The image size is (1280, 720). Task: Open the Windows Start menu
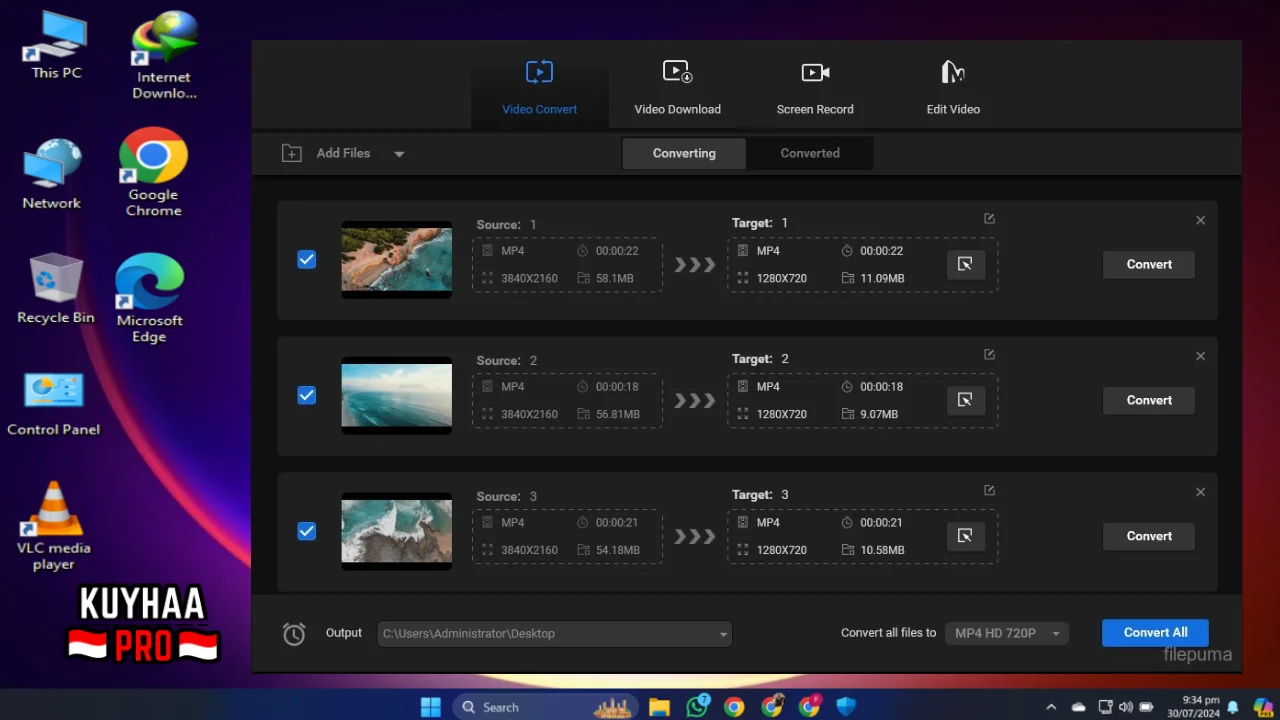coord(430,707)
